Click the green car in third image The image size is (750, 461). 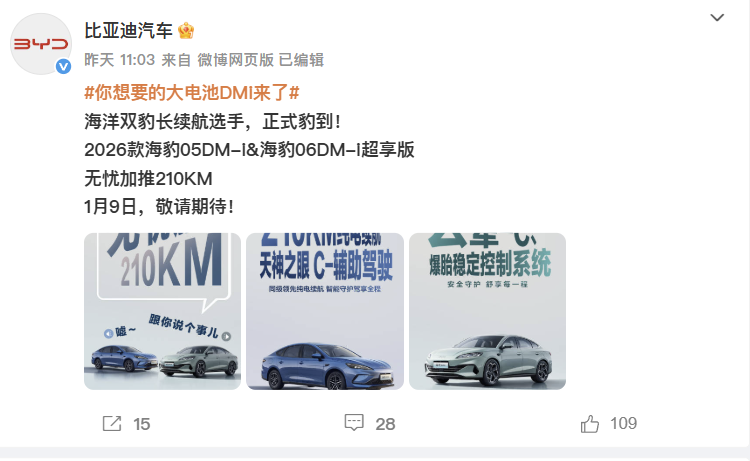(488, 360)
